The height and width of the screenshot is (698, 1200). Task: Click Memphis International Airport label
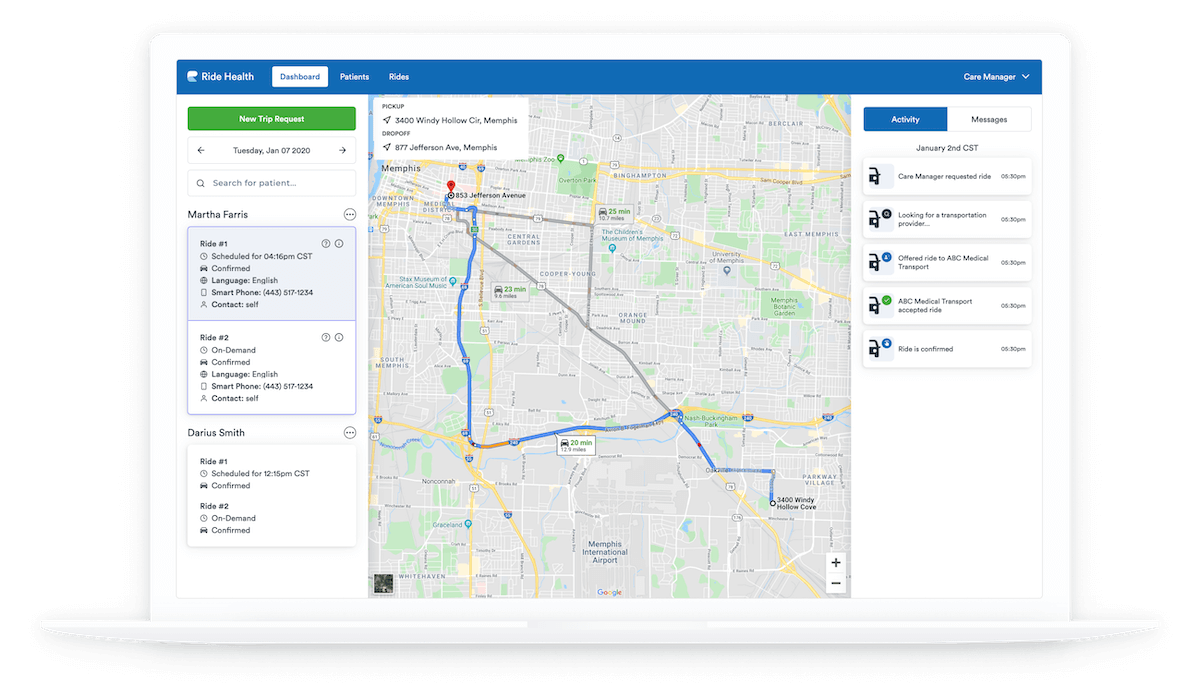tap(605, 553)
